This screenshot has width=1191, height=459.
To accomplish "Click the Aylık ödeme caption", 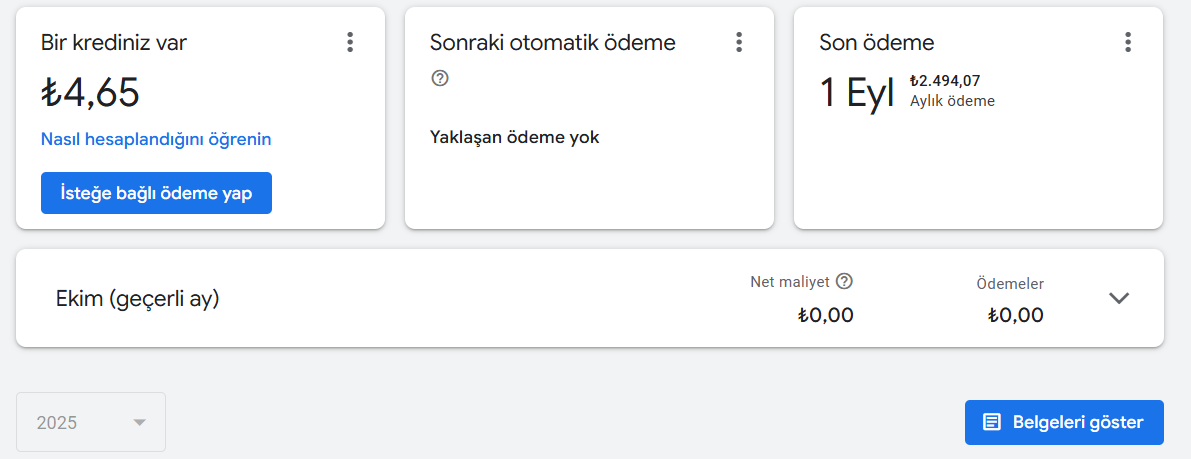I will click(x=952, y=100).
